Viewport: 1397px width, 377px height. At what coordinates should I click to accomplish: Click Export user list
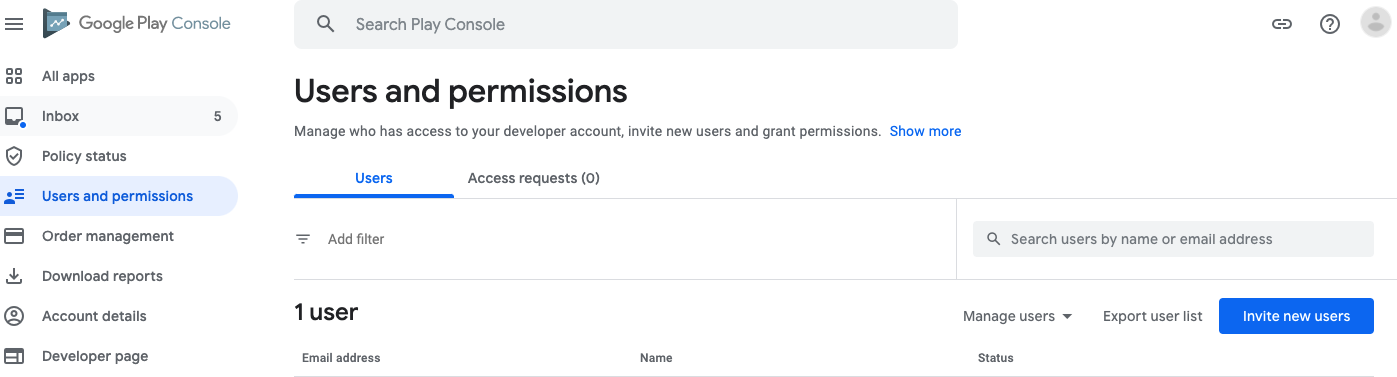click(x=1153, y=316)
